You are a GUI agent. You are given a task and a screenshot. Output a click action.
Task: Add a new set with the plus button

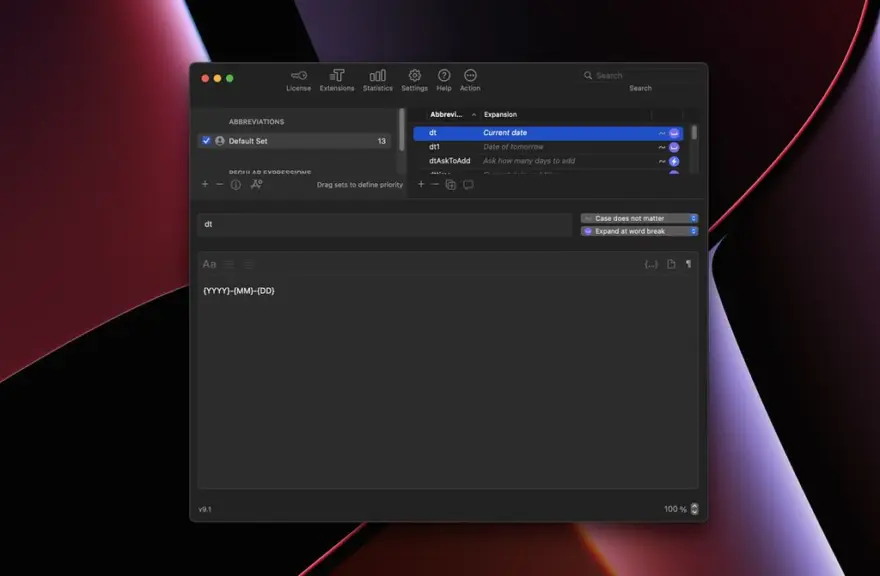click(205, 184)
